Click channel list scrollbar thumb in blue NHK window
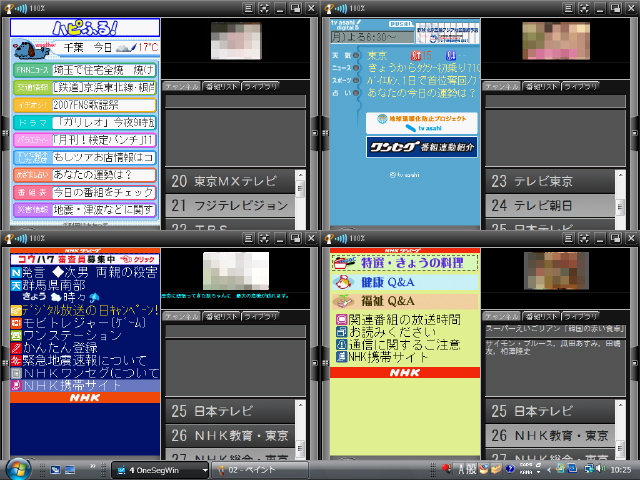 (300, 447)
